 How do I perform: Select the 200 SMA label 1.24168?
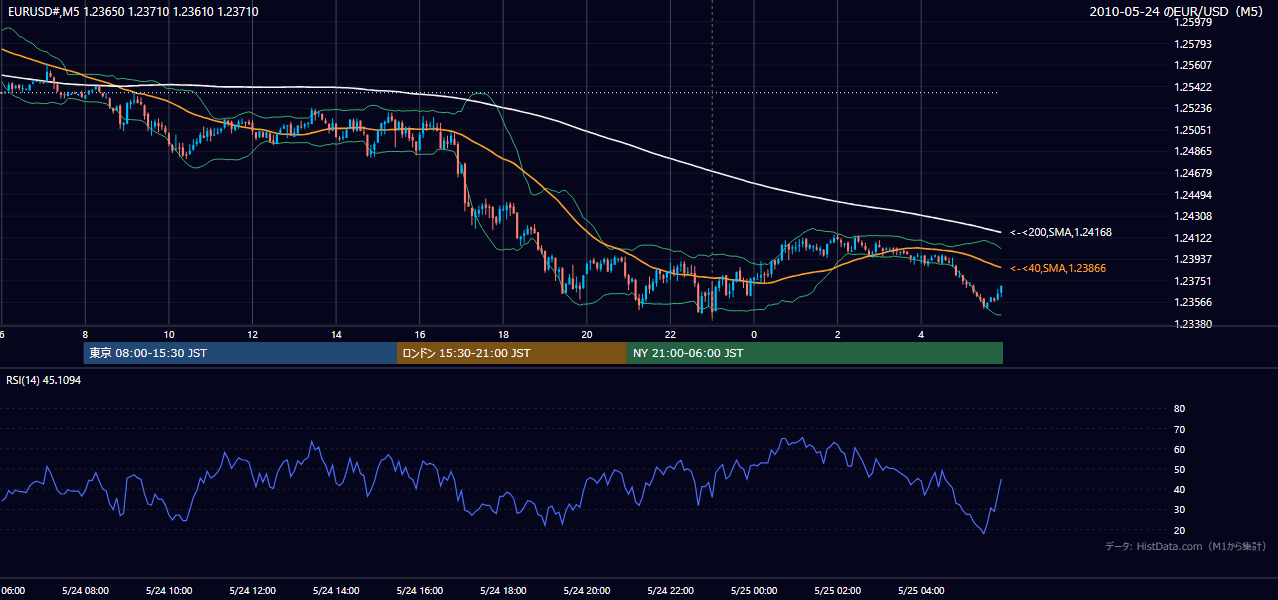1061,232
